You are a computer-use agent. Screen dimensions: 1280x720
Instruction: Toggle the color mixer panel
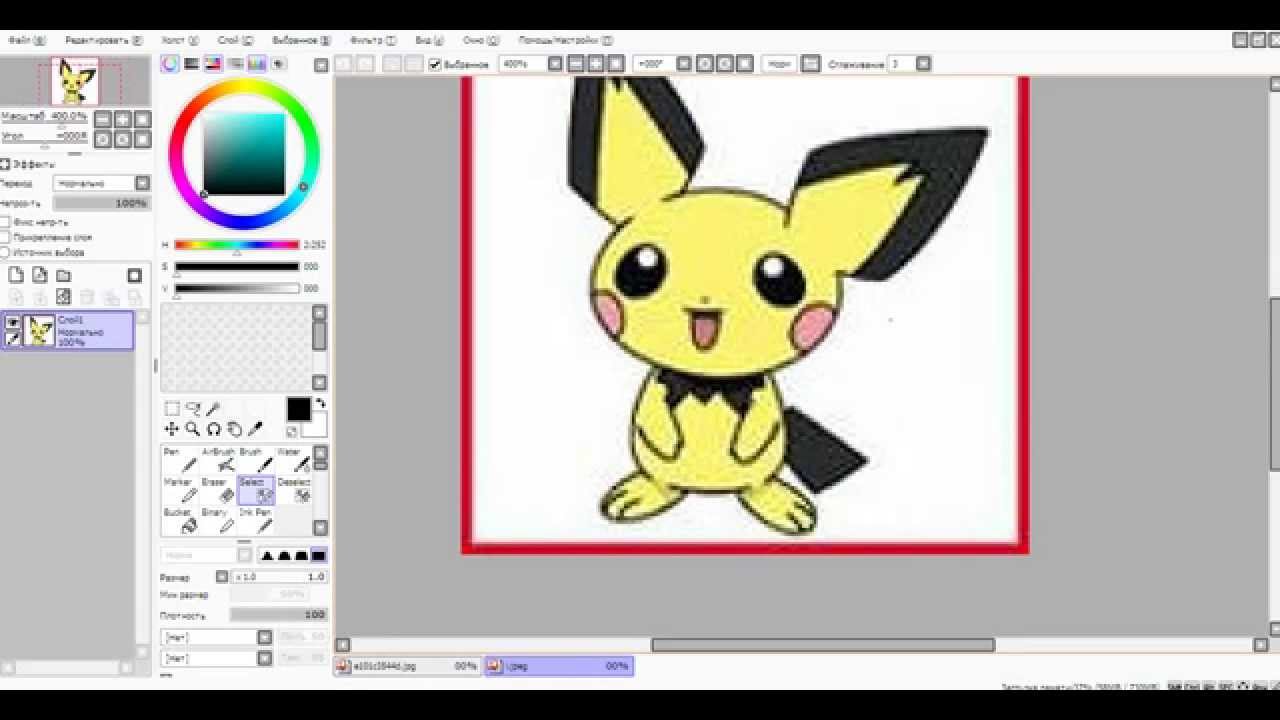(x=235, y=64)
